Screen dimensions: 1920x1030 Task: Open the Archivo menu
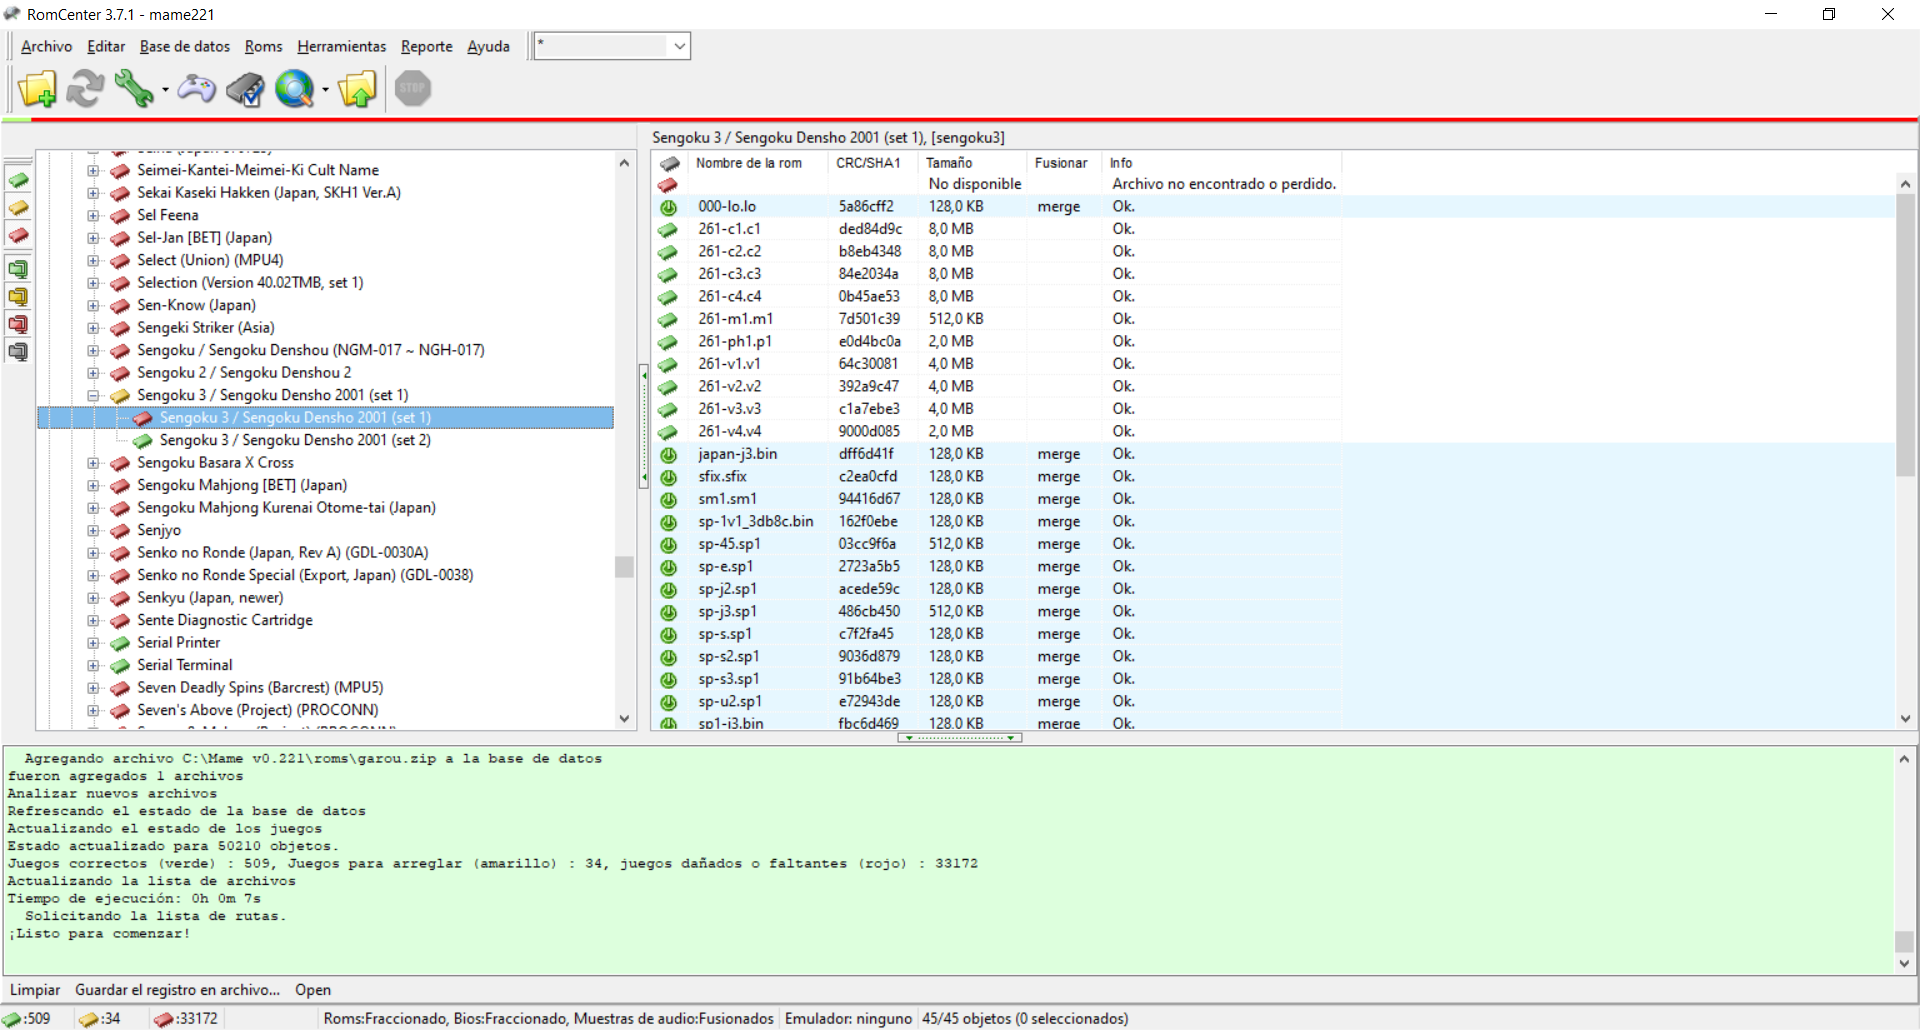pos(46,46)
